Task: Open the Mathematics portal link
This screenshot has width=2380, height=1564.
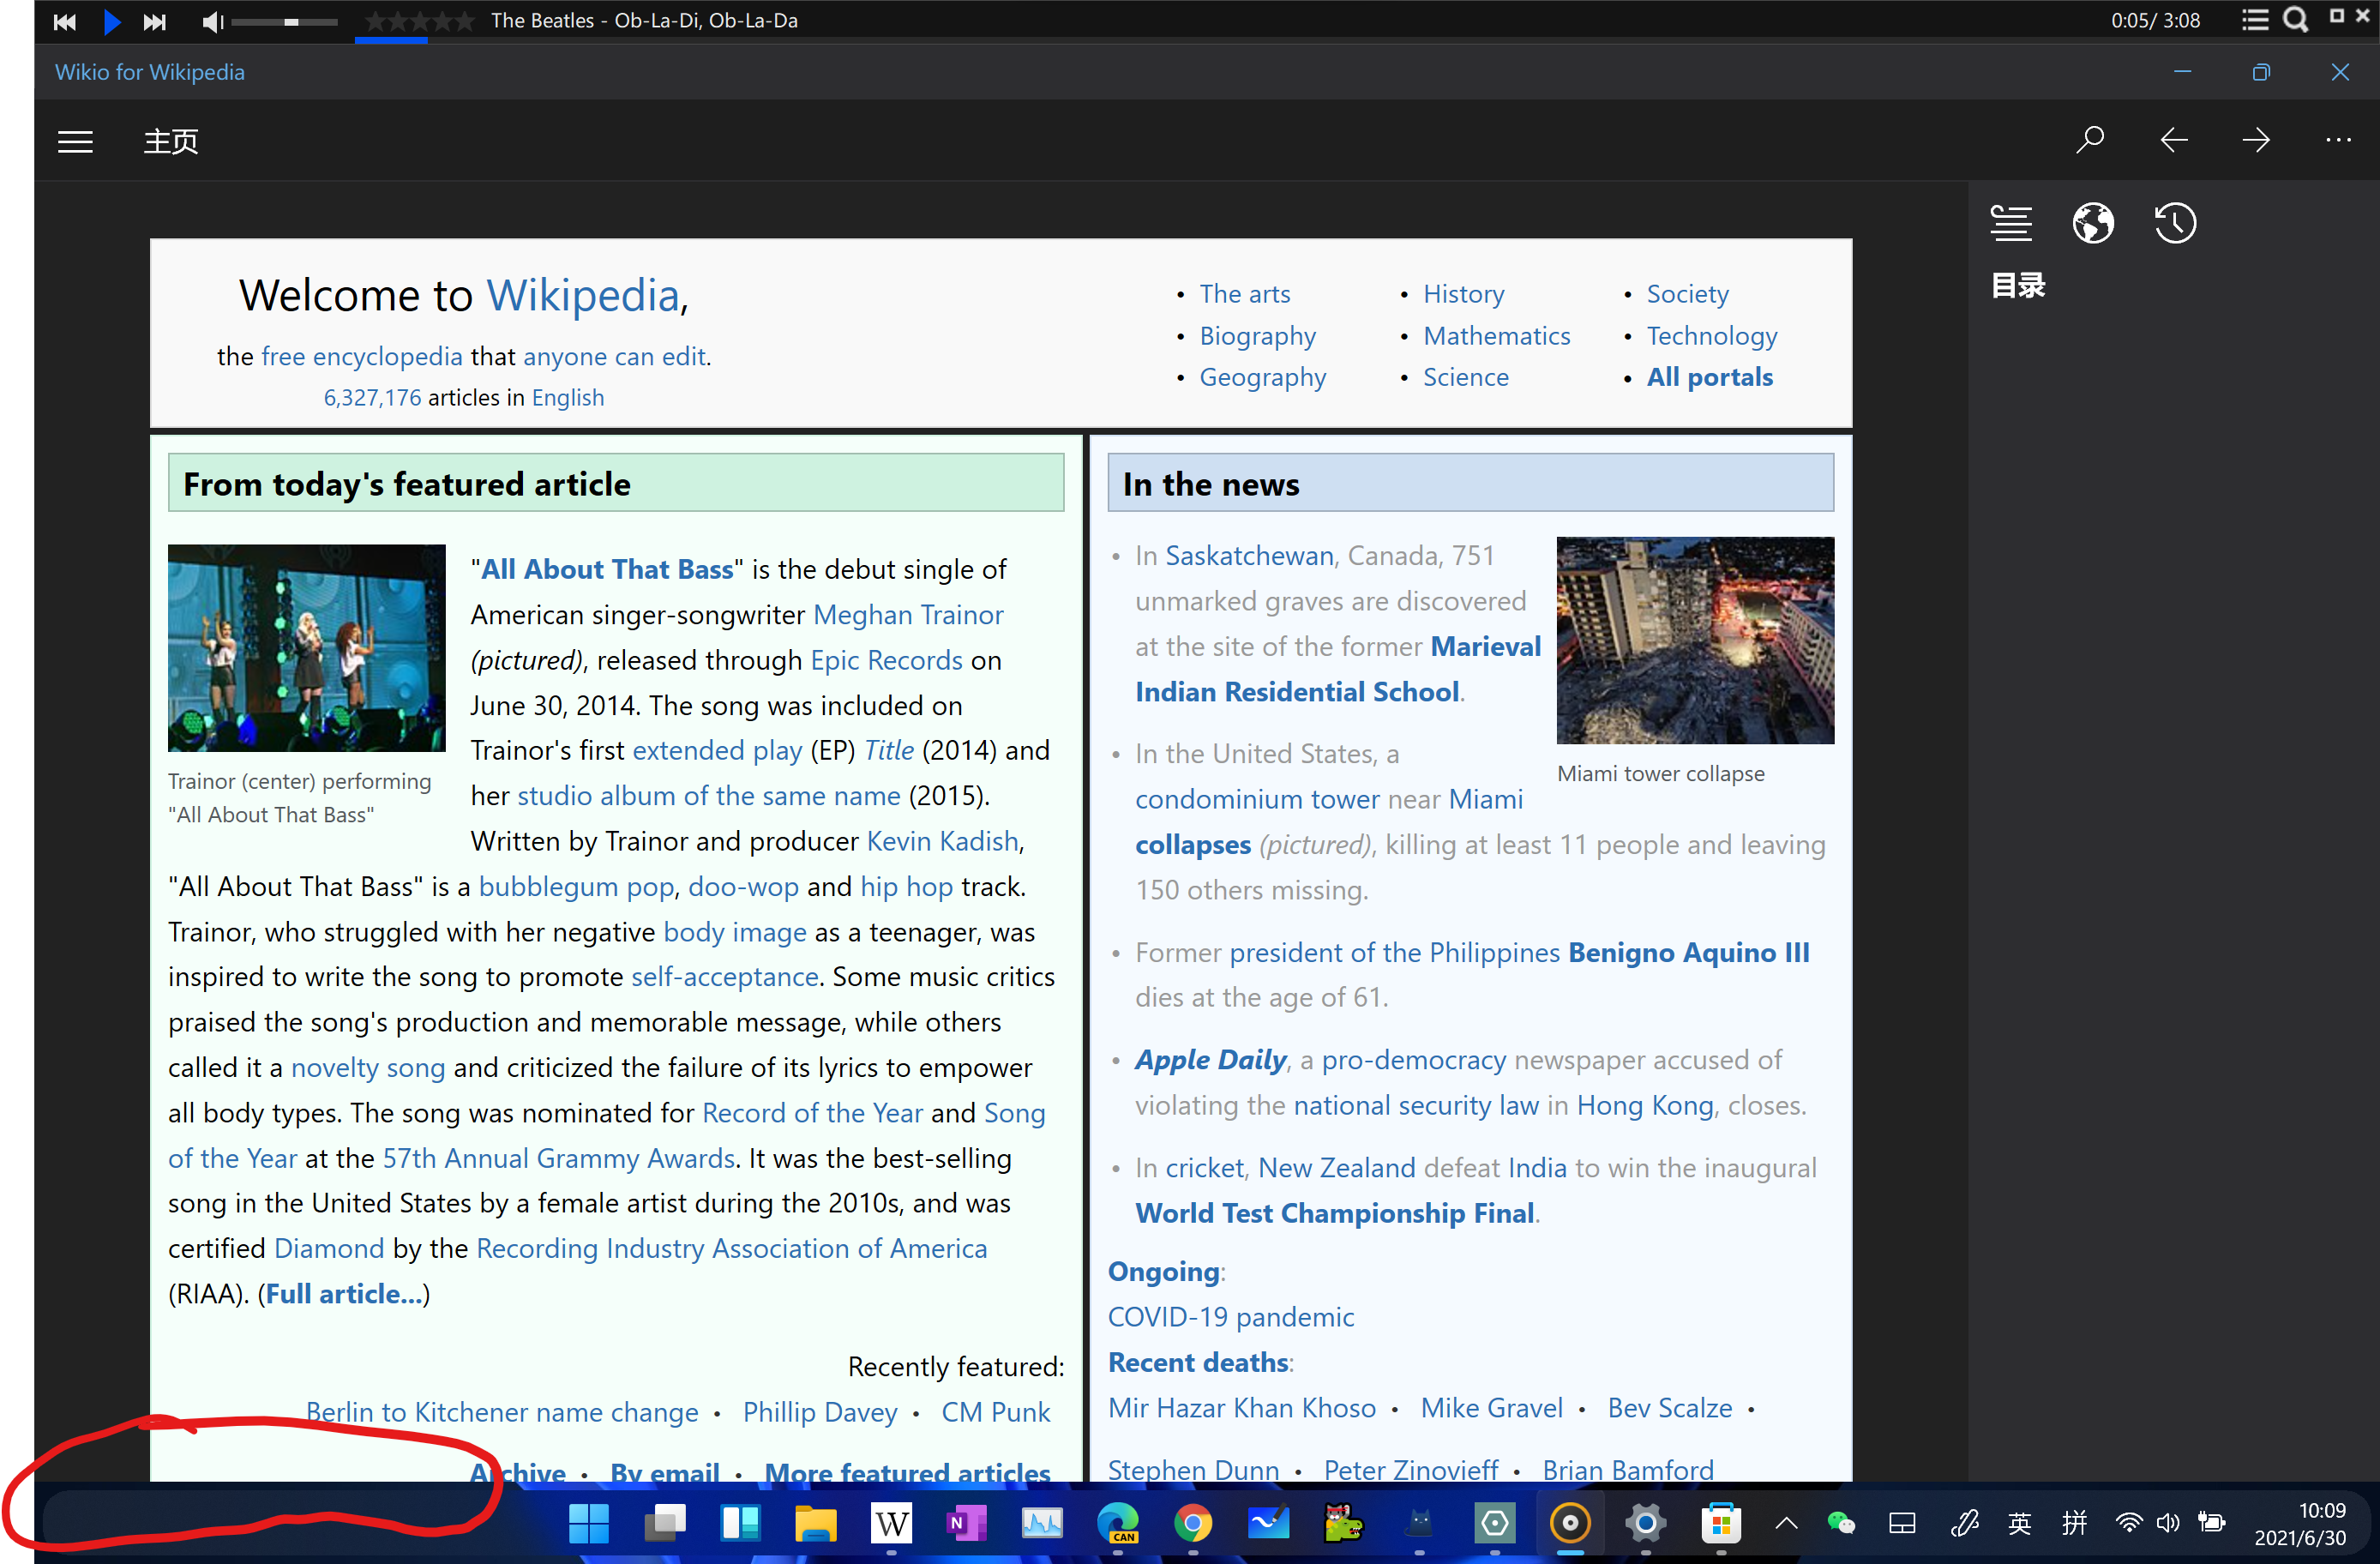Action: [x=1496, y=335]
